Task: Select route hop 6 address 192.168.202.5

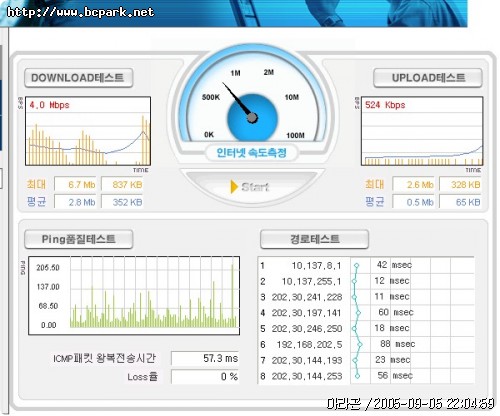Action: point(309,344)
